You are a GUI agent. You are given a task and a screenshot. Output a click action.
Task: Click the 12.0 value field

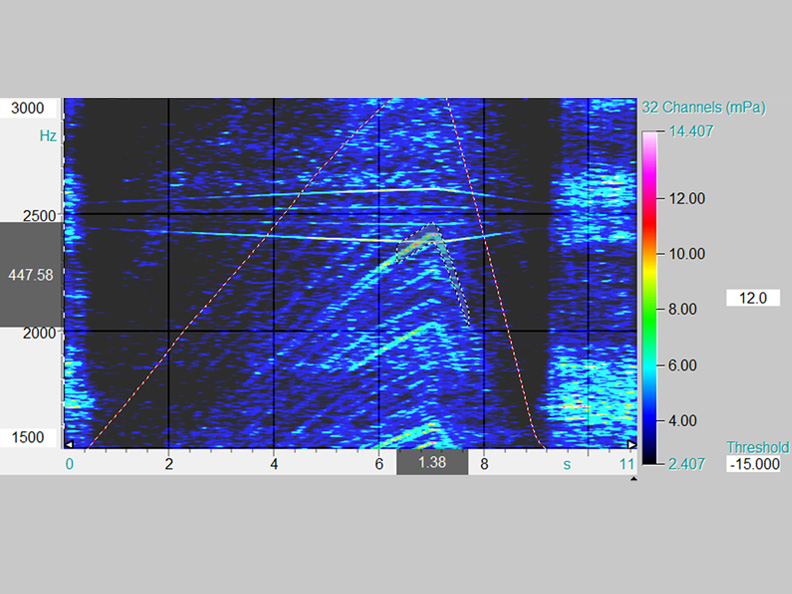(x=753, y=298)
